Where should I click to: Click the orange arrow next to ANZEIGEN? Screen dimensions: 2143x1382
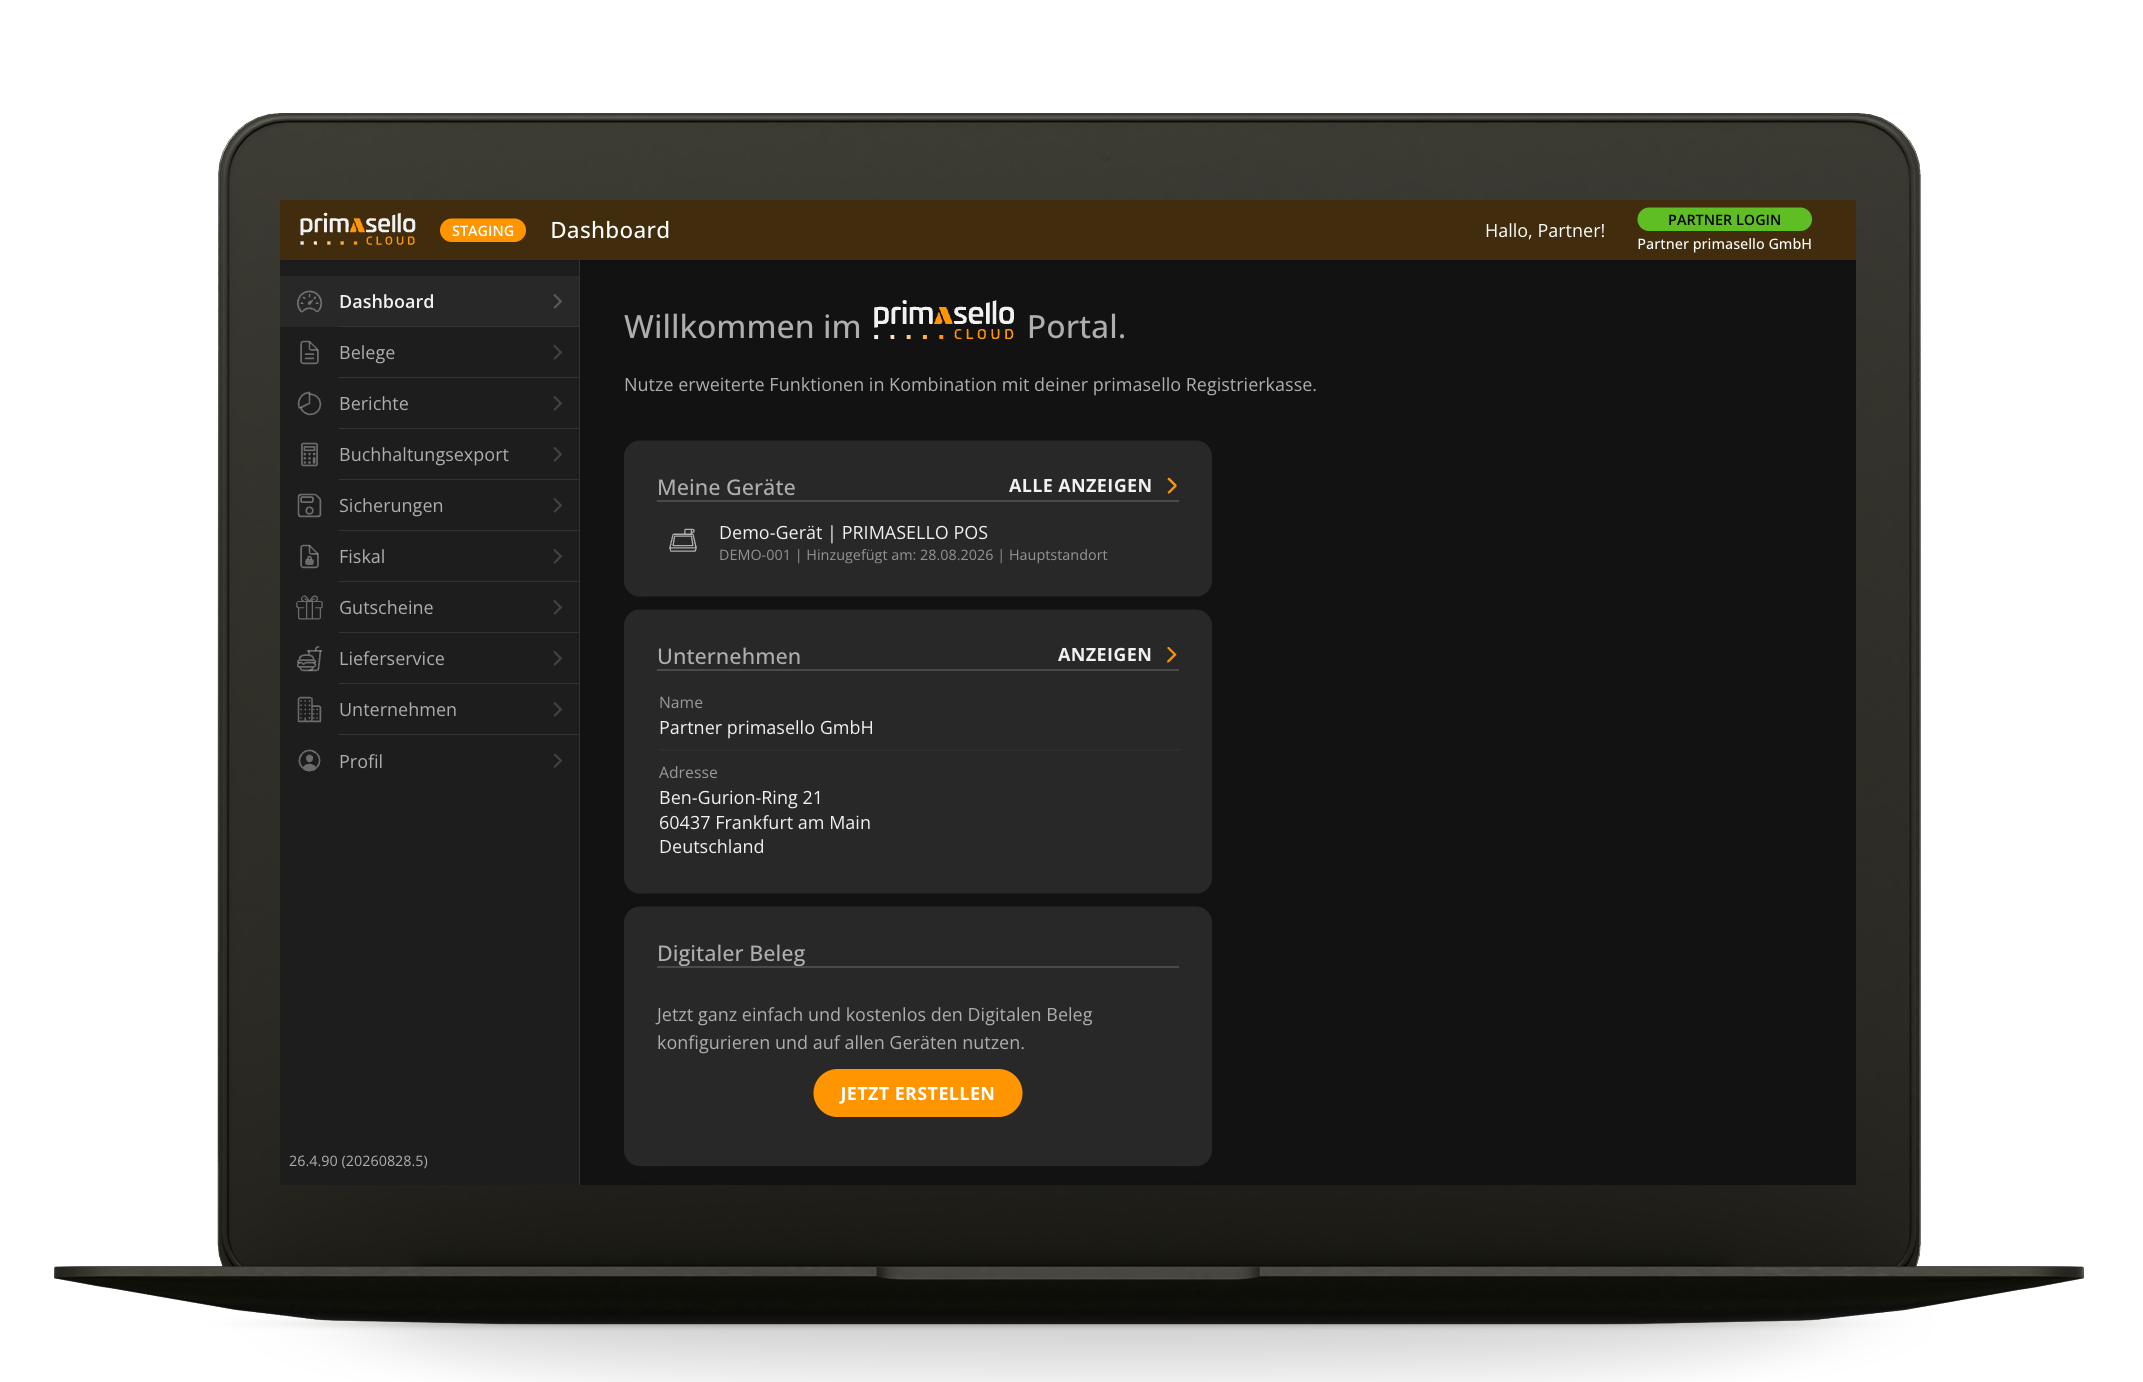[x=1172, y=655]
